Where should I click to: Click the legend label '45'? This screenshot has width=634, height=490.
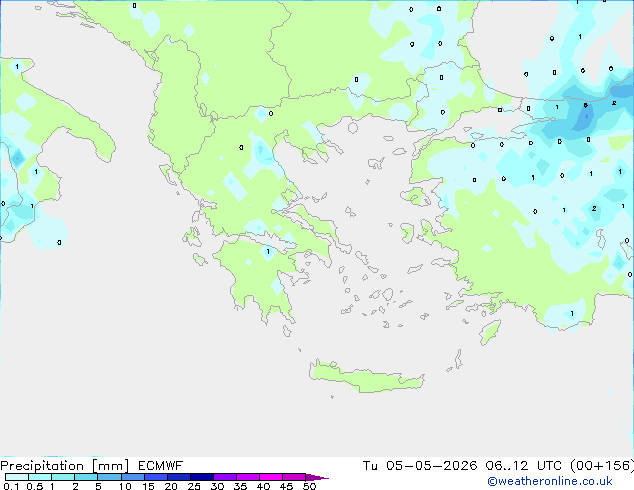(x=286, y=486)
